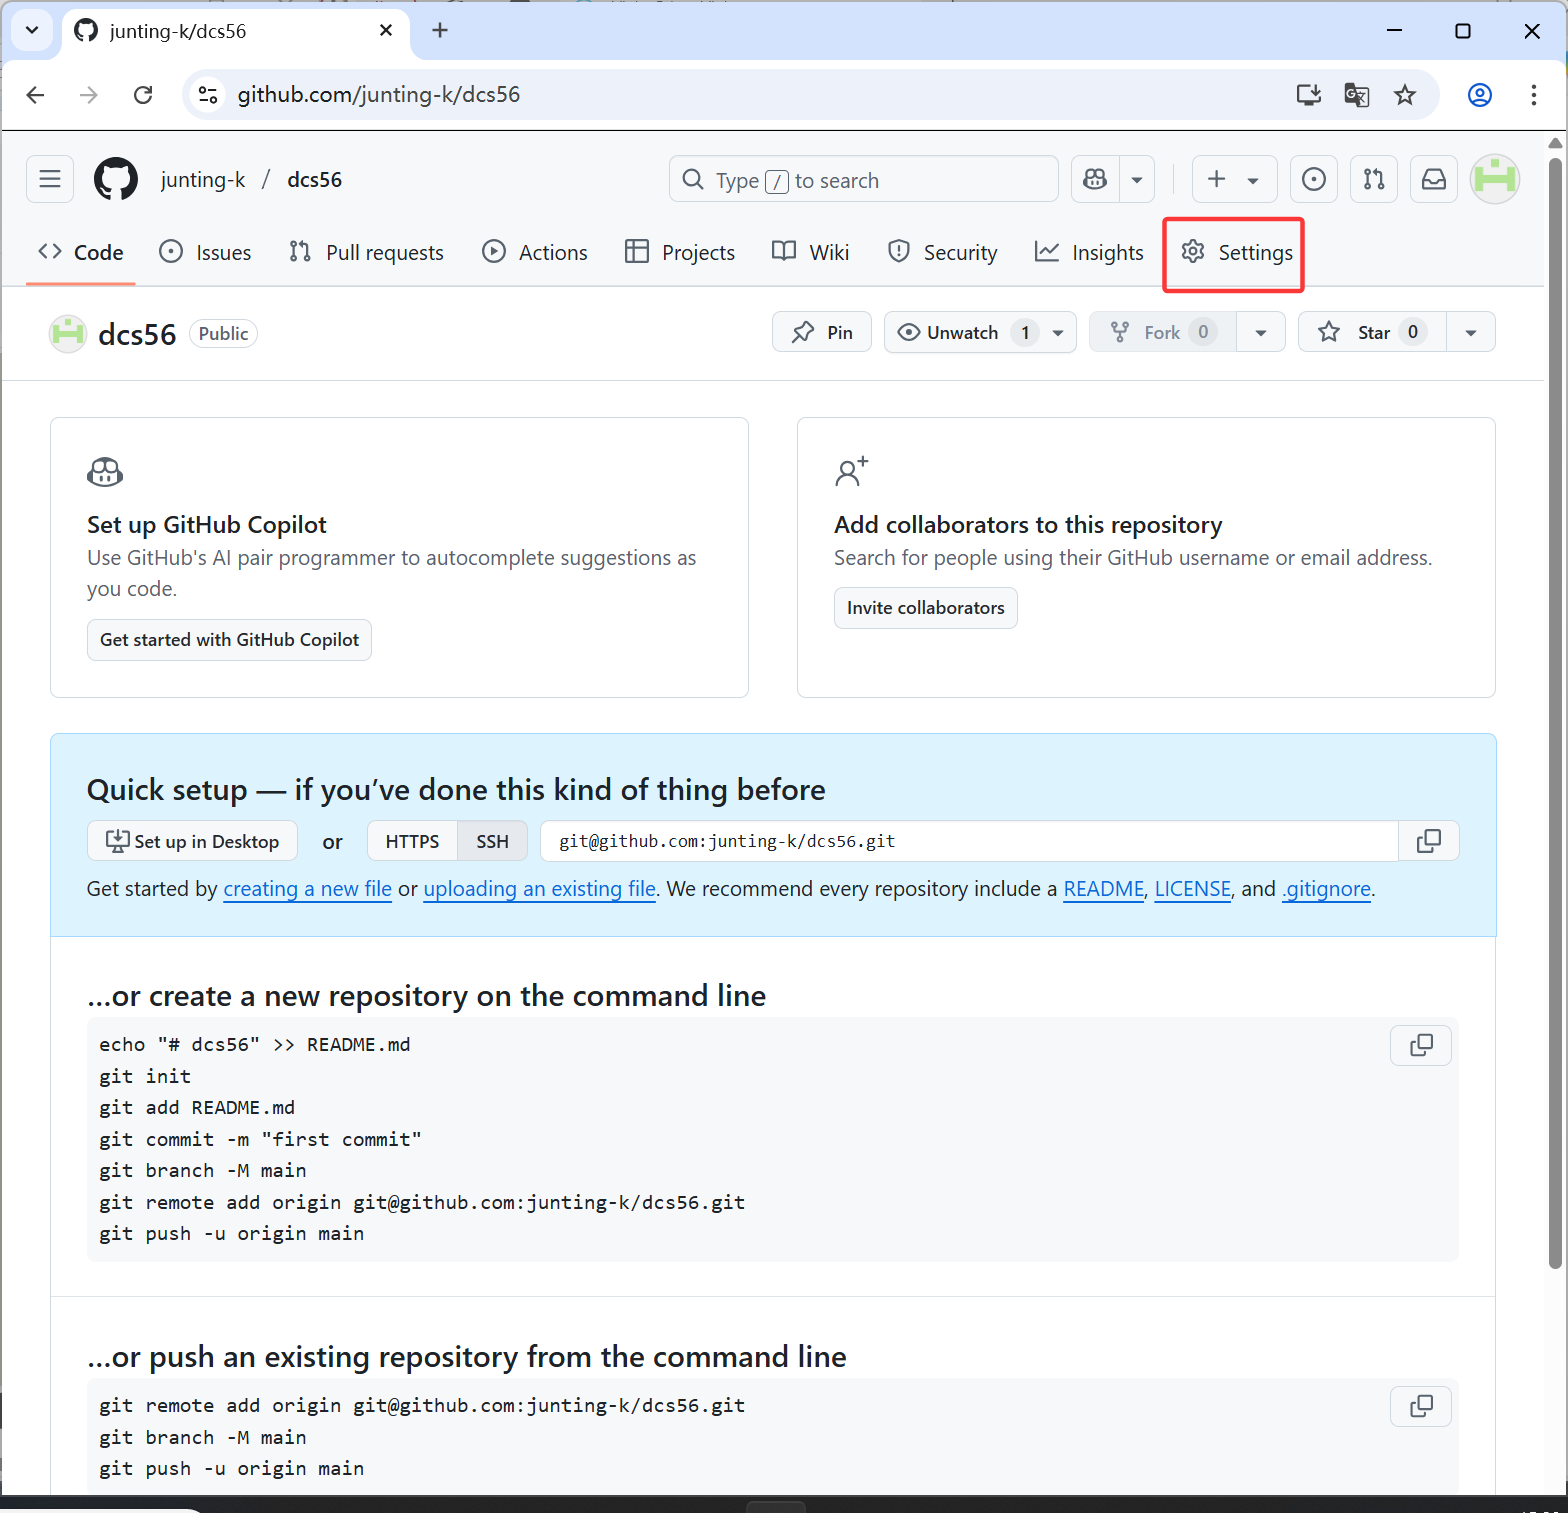Open the notifications inbox icon
Screen dimensions: 1568x1513
click(x=1434, y=180)
